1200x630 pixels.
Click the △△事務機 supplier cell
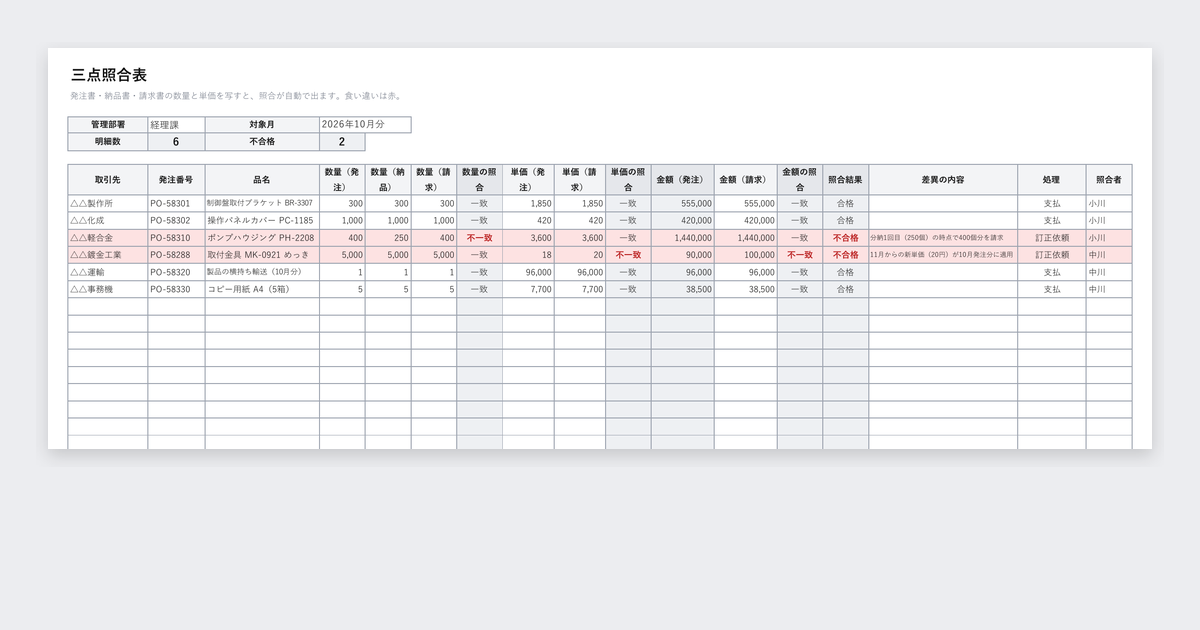point(108,289)
